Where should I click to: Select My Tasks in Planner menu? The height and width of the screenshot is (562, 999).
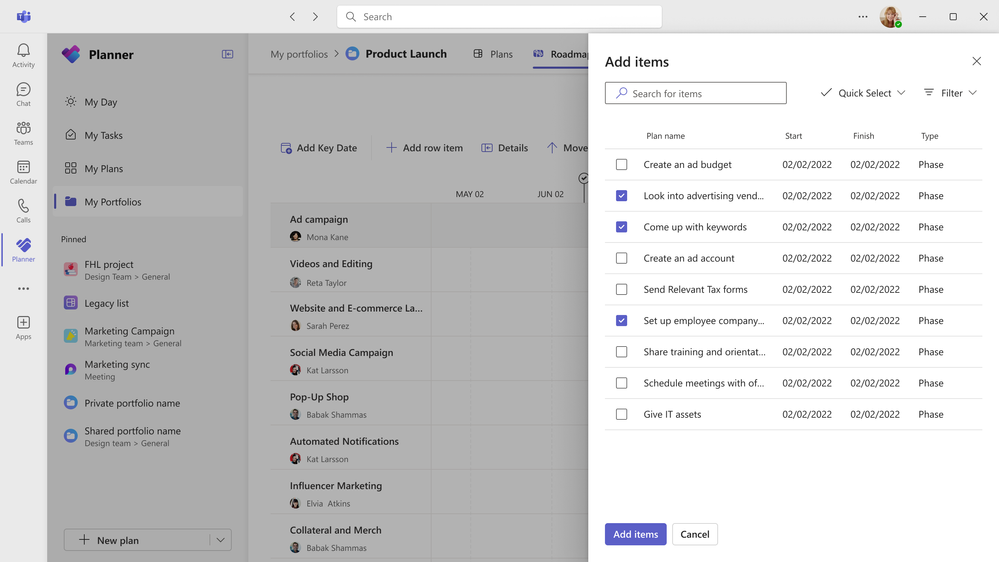pyautogui.click(x=103, y=135)
